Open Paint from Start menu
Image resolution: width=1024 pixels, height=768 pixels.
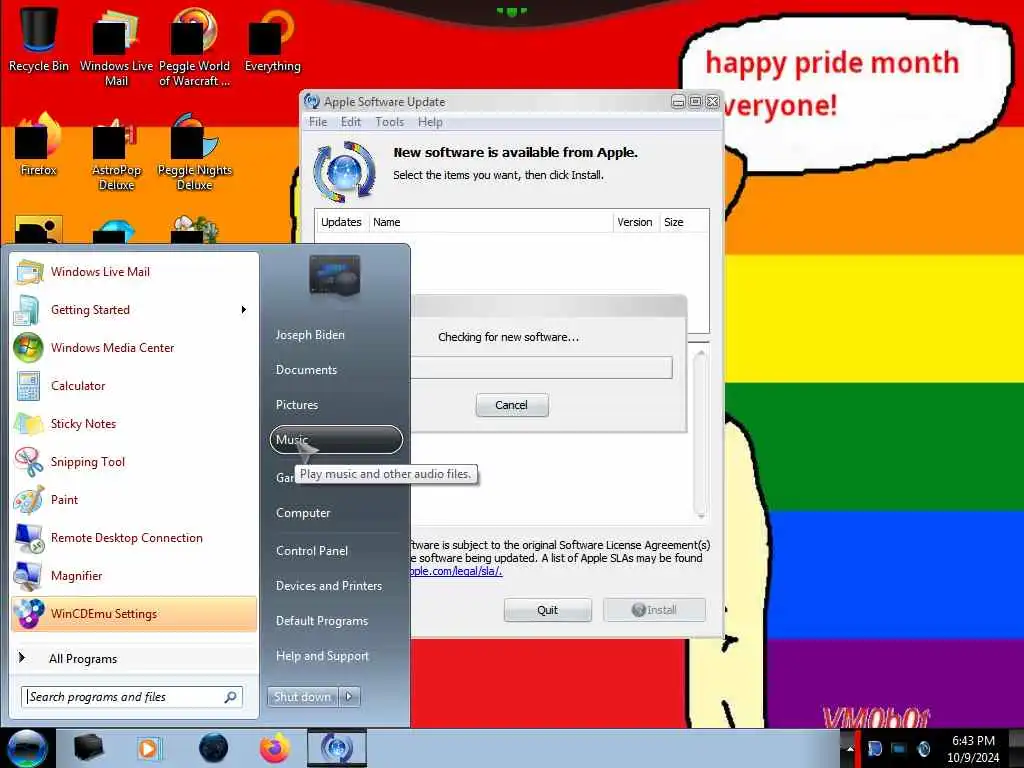[x=135, y=500]
